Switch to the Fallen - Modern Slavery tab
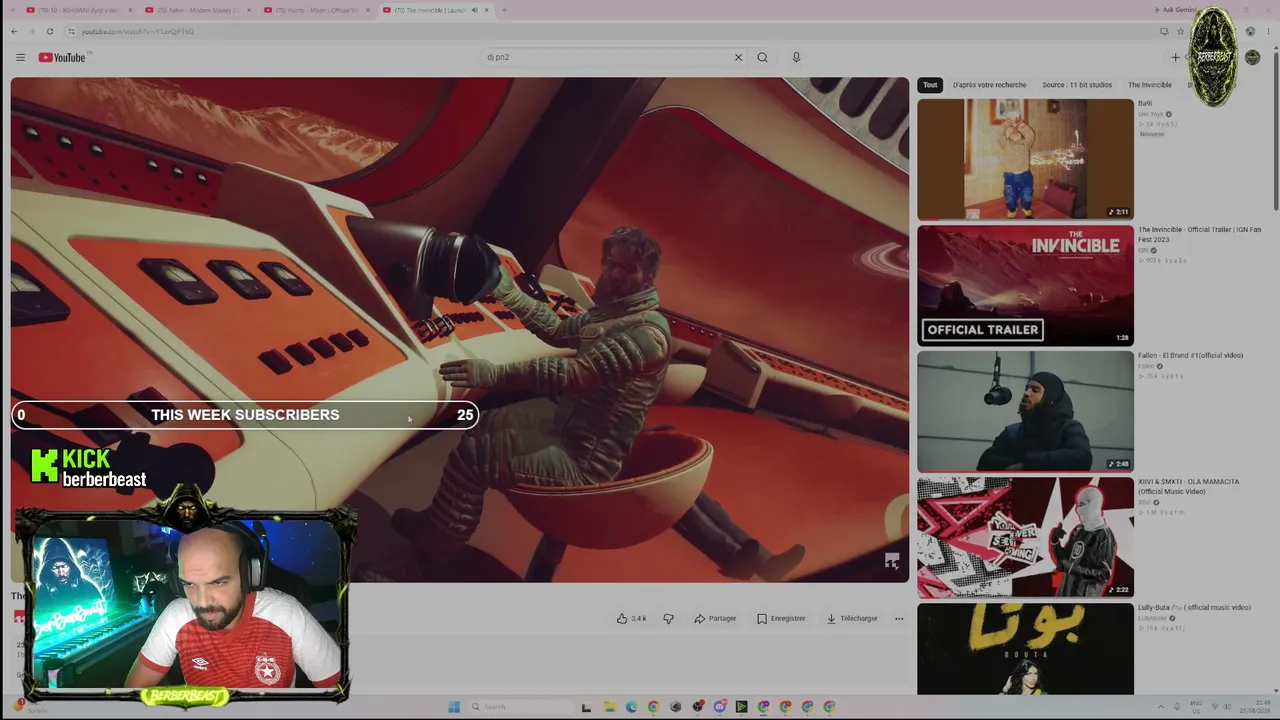The height and width of the screenshot is (720, 1280). pos(197,10)
